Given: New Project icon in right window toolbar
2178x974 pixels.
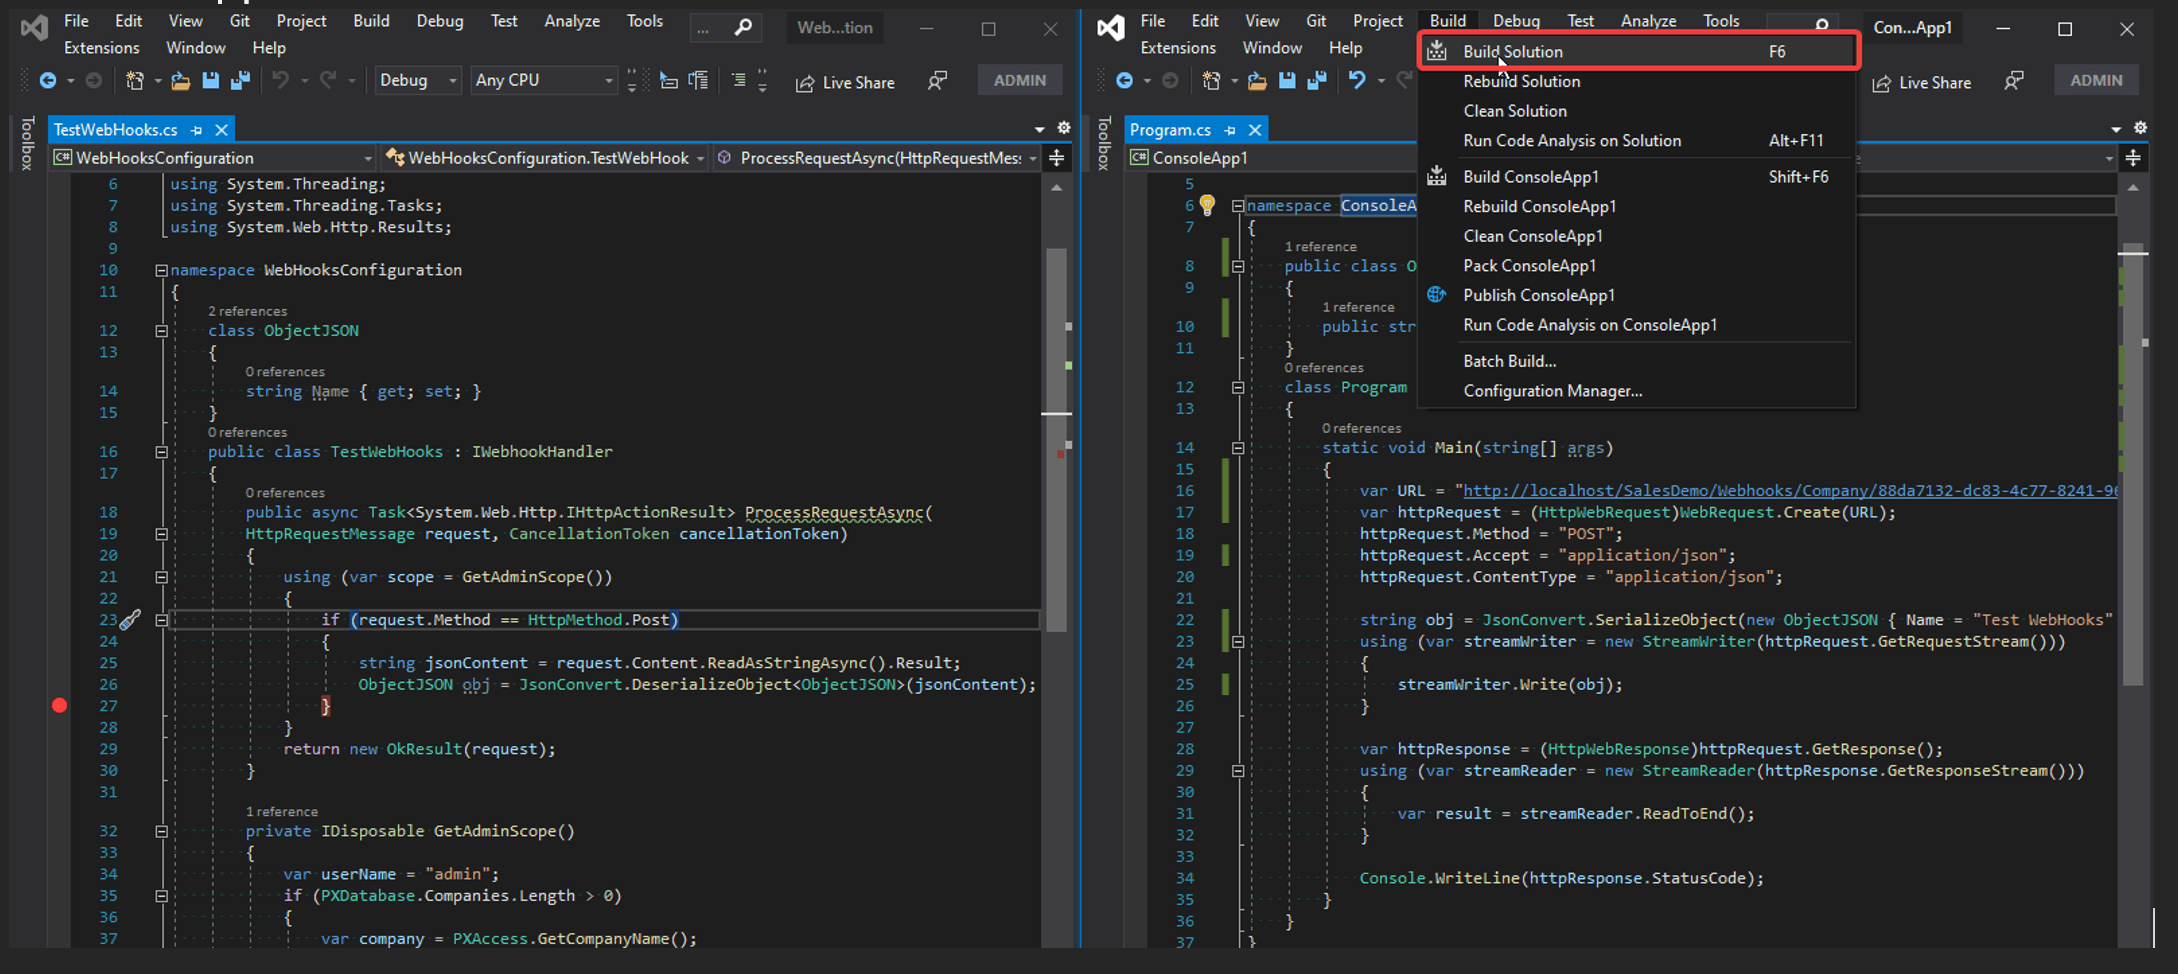Looking at the screenshot, I should click(x=1211, y=81).
